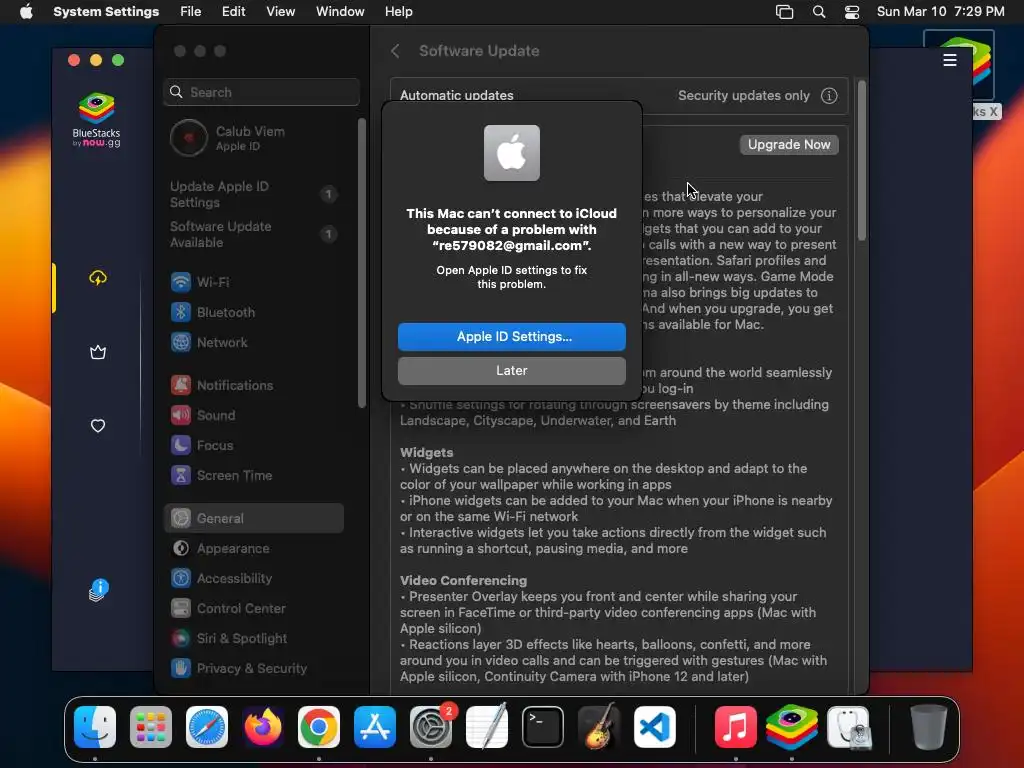Select Focus in the sidebar
1024x768 pixels.
click(x=255, y=445)
